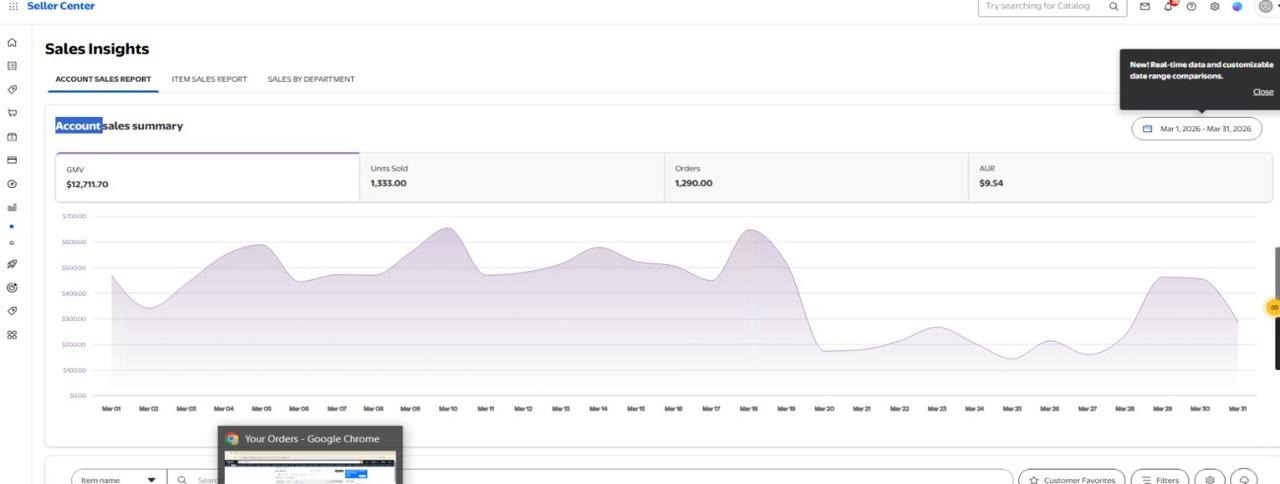Click the Sales Insights heading
Image resolution: width=1280 pixels, height=484 pixels.
point(97,49)
